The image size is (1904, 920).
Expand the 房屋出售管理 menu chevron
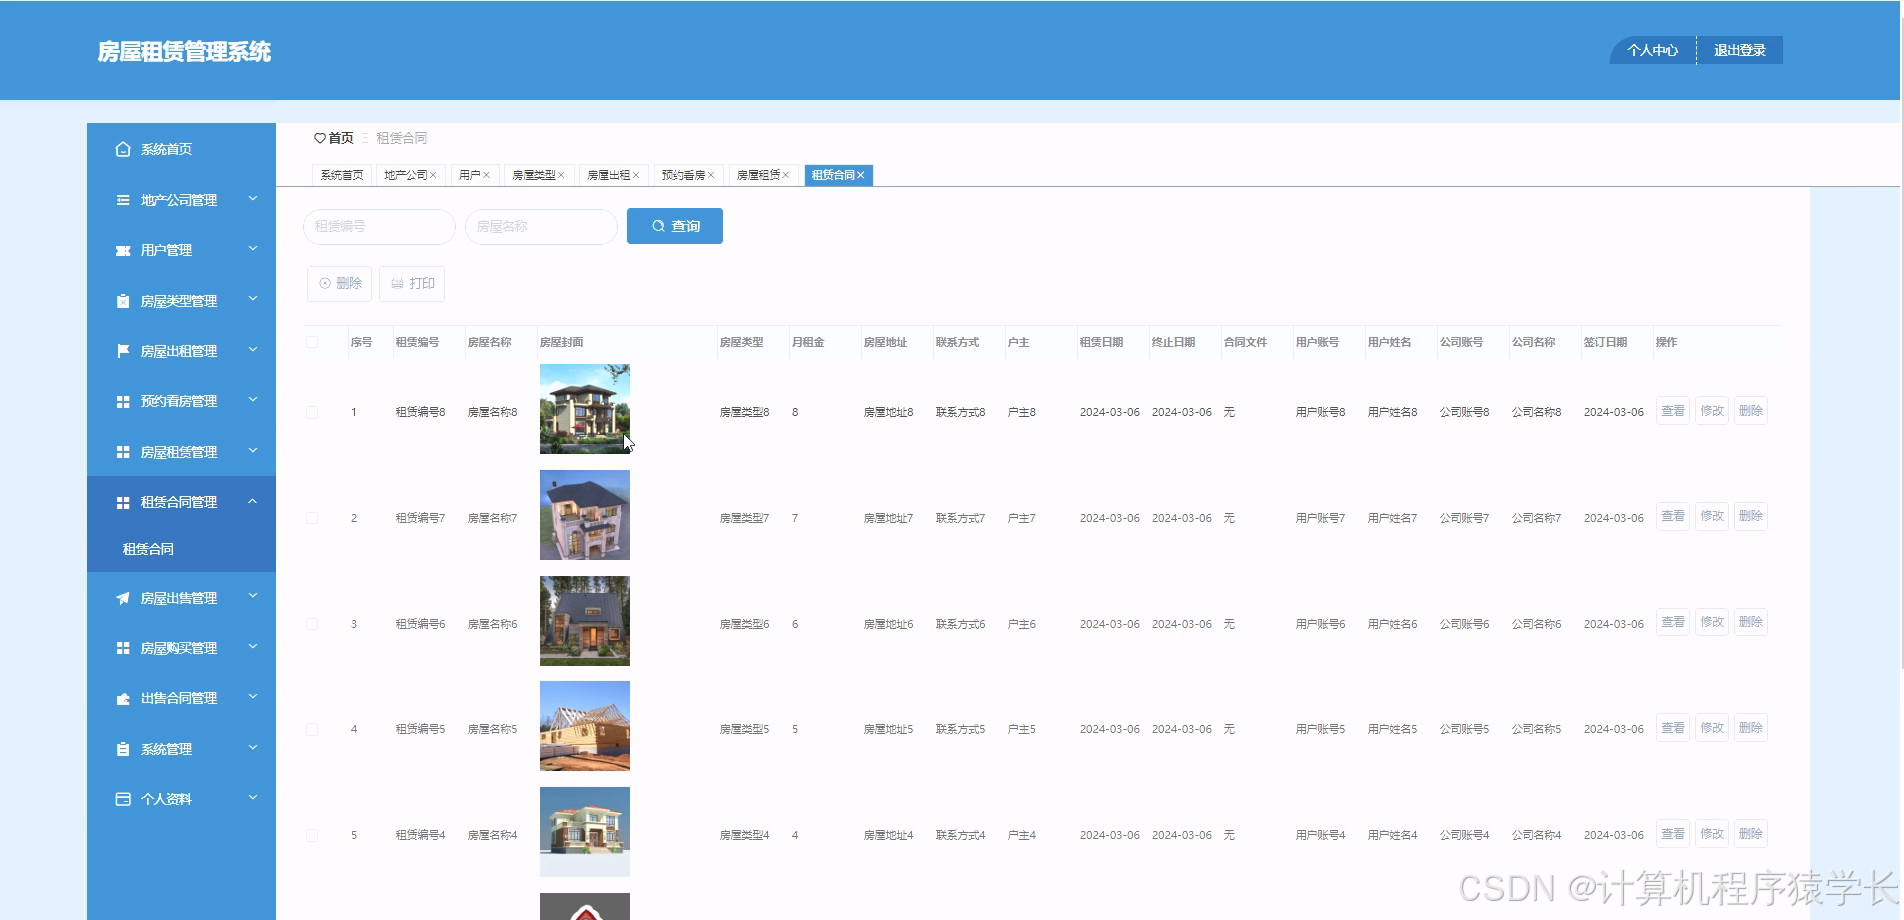coord(253,596)
